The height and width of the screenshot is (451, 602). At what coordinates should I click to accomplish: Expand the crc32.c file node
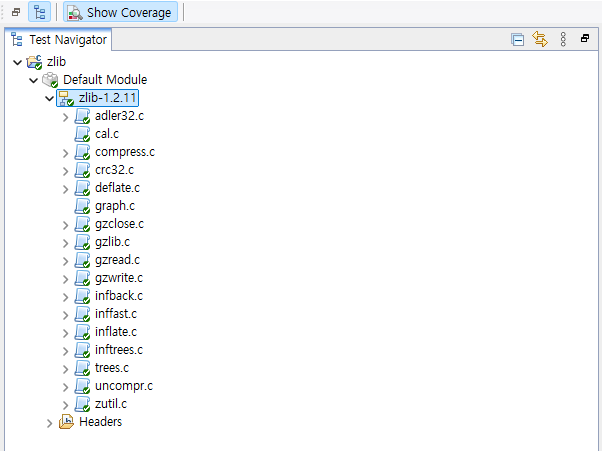click(66, 171)
